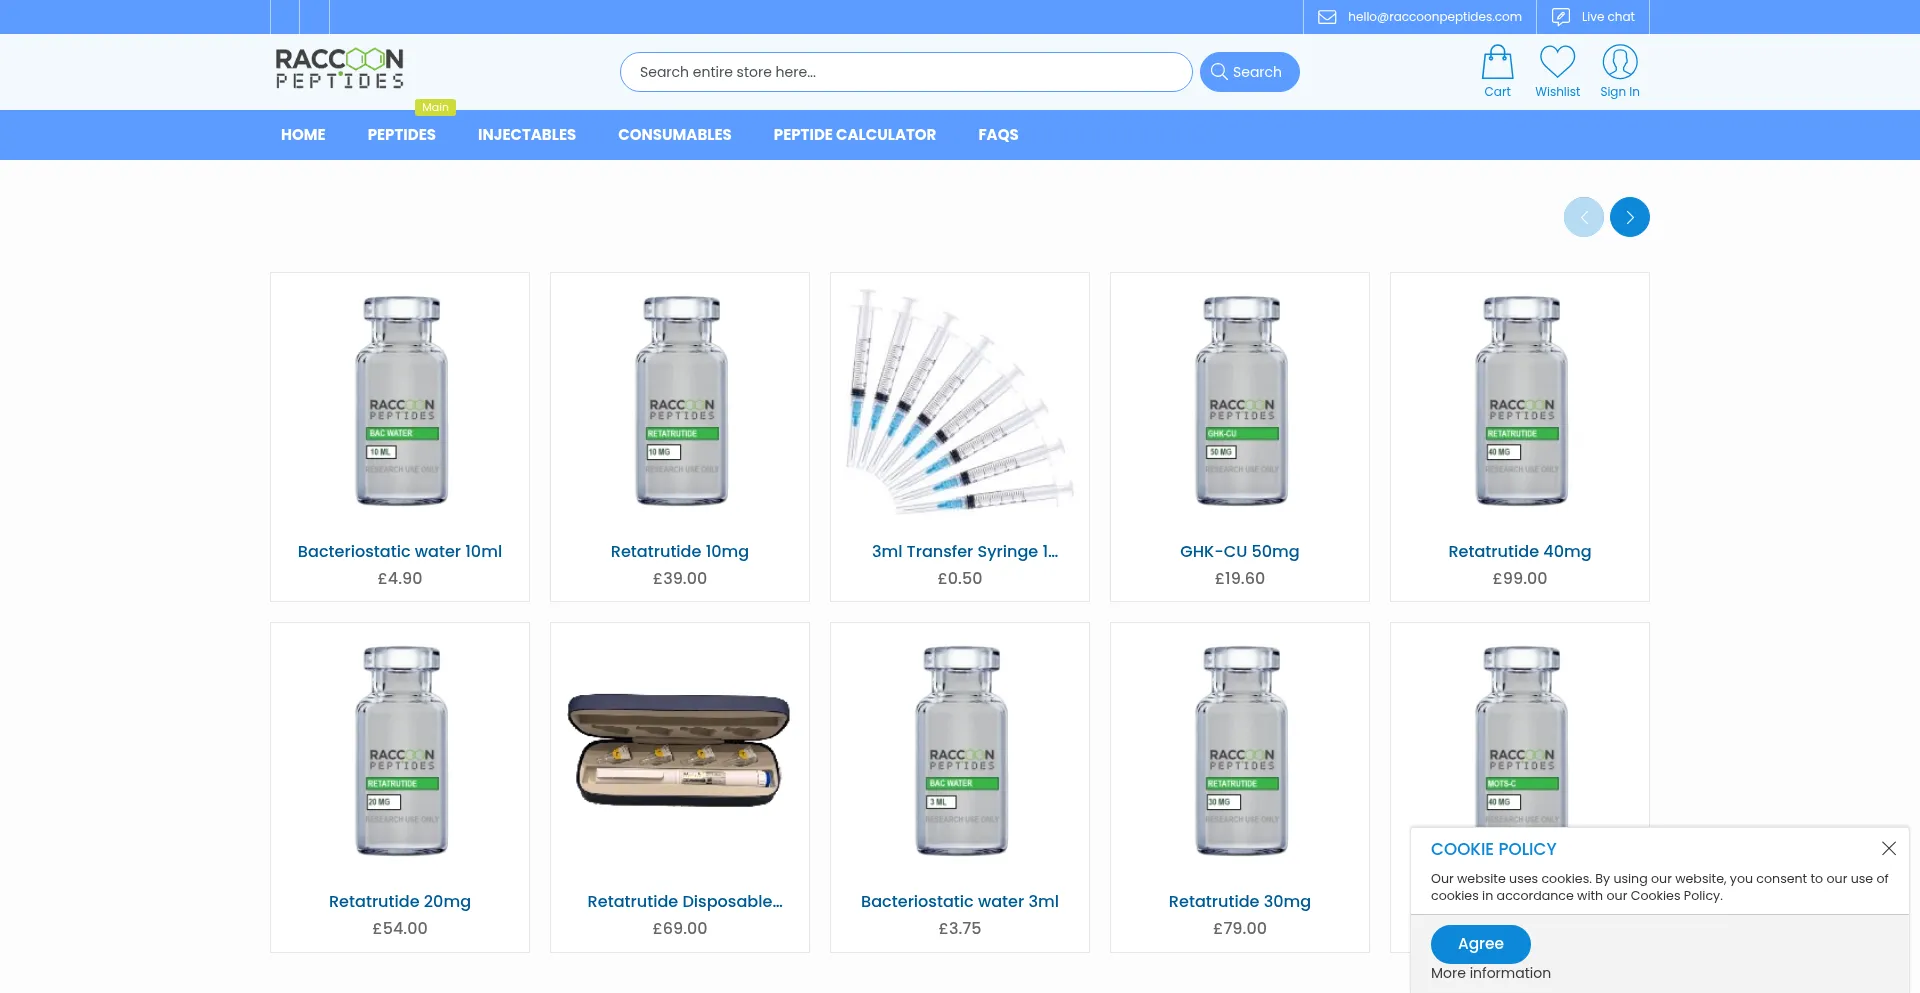Click the £0.50 price text
Viewport: 1920px width, 993px height.
point(960,578)
